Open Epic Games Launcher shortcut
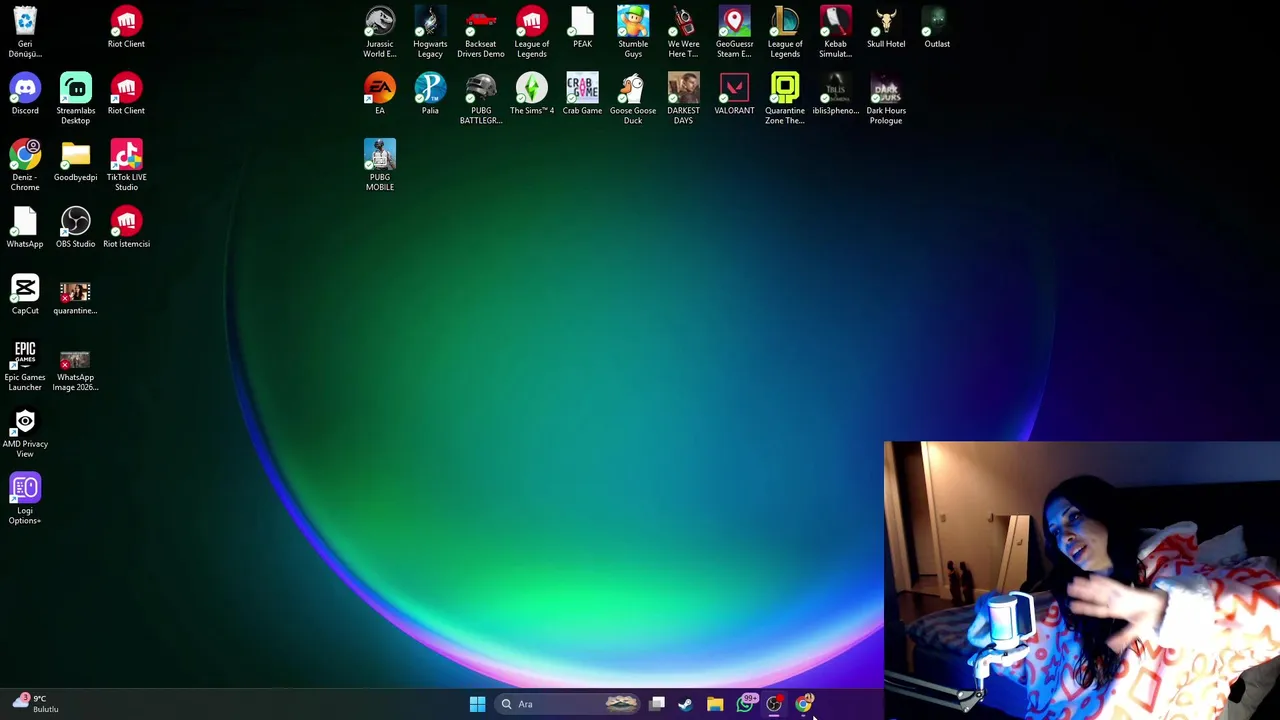Screen dimensions: 1280x720 tap(25, 365)
